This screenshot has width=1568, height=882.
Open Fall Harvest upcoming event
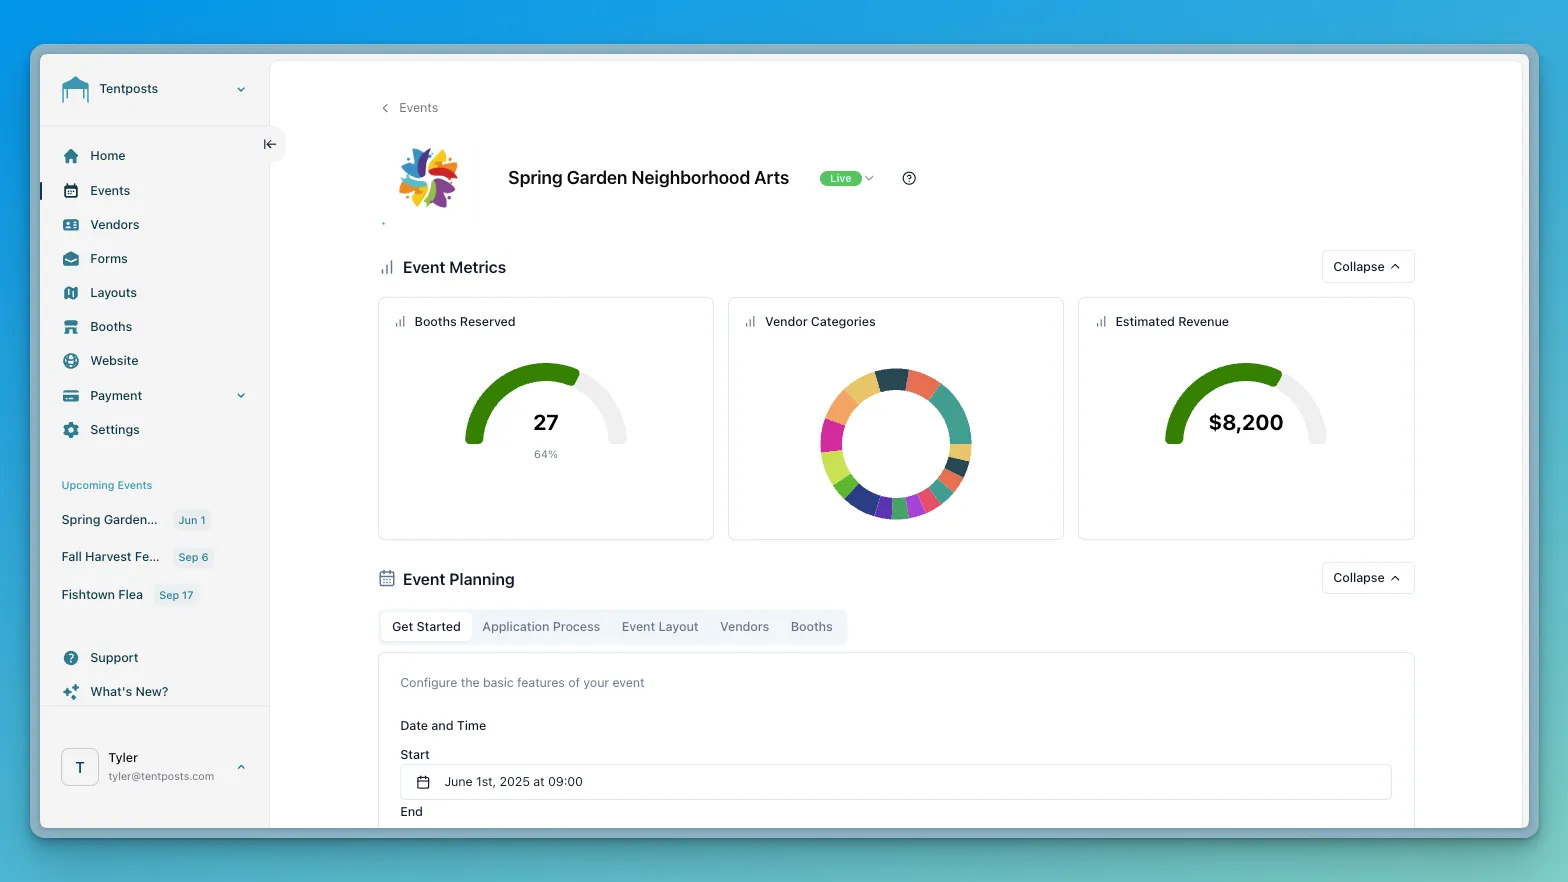110,557
